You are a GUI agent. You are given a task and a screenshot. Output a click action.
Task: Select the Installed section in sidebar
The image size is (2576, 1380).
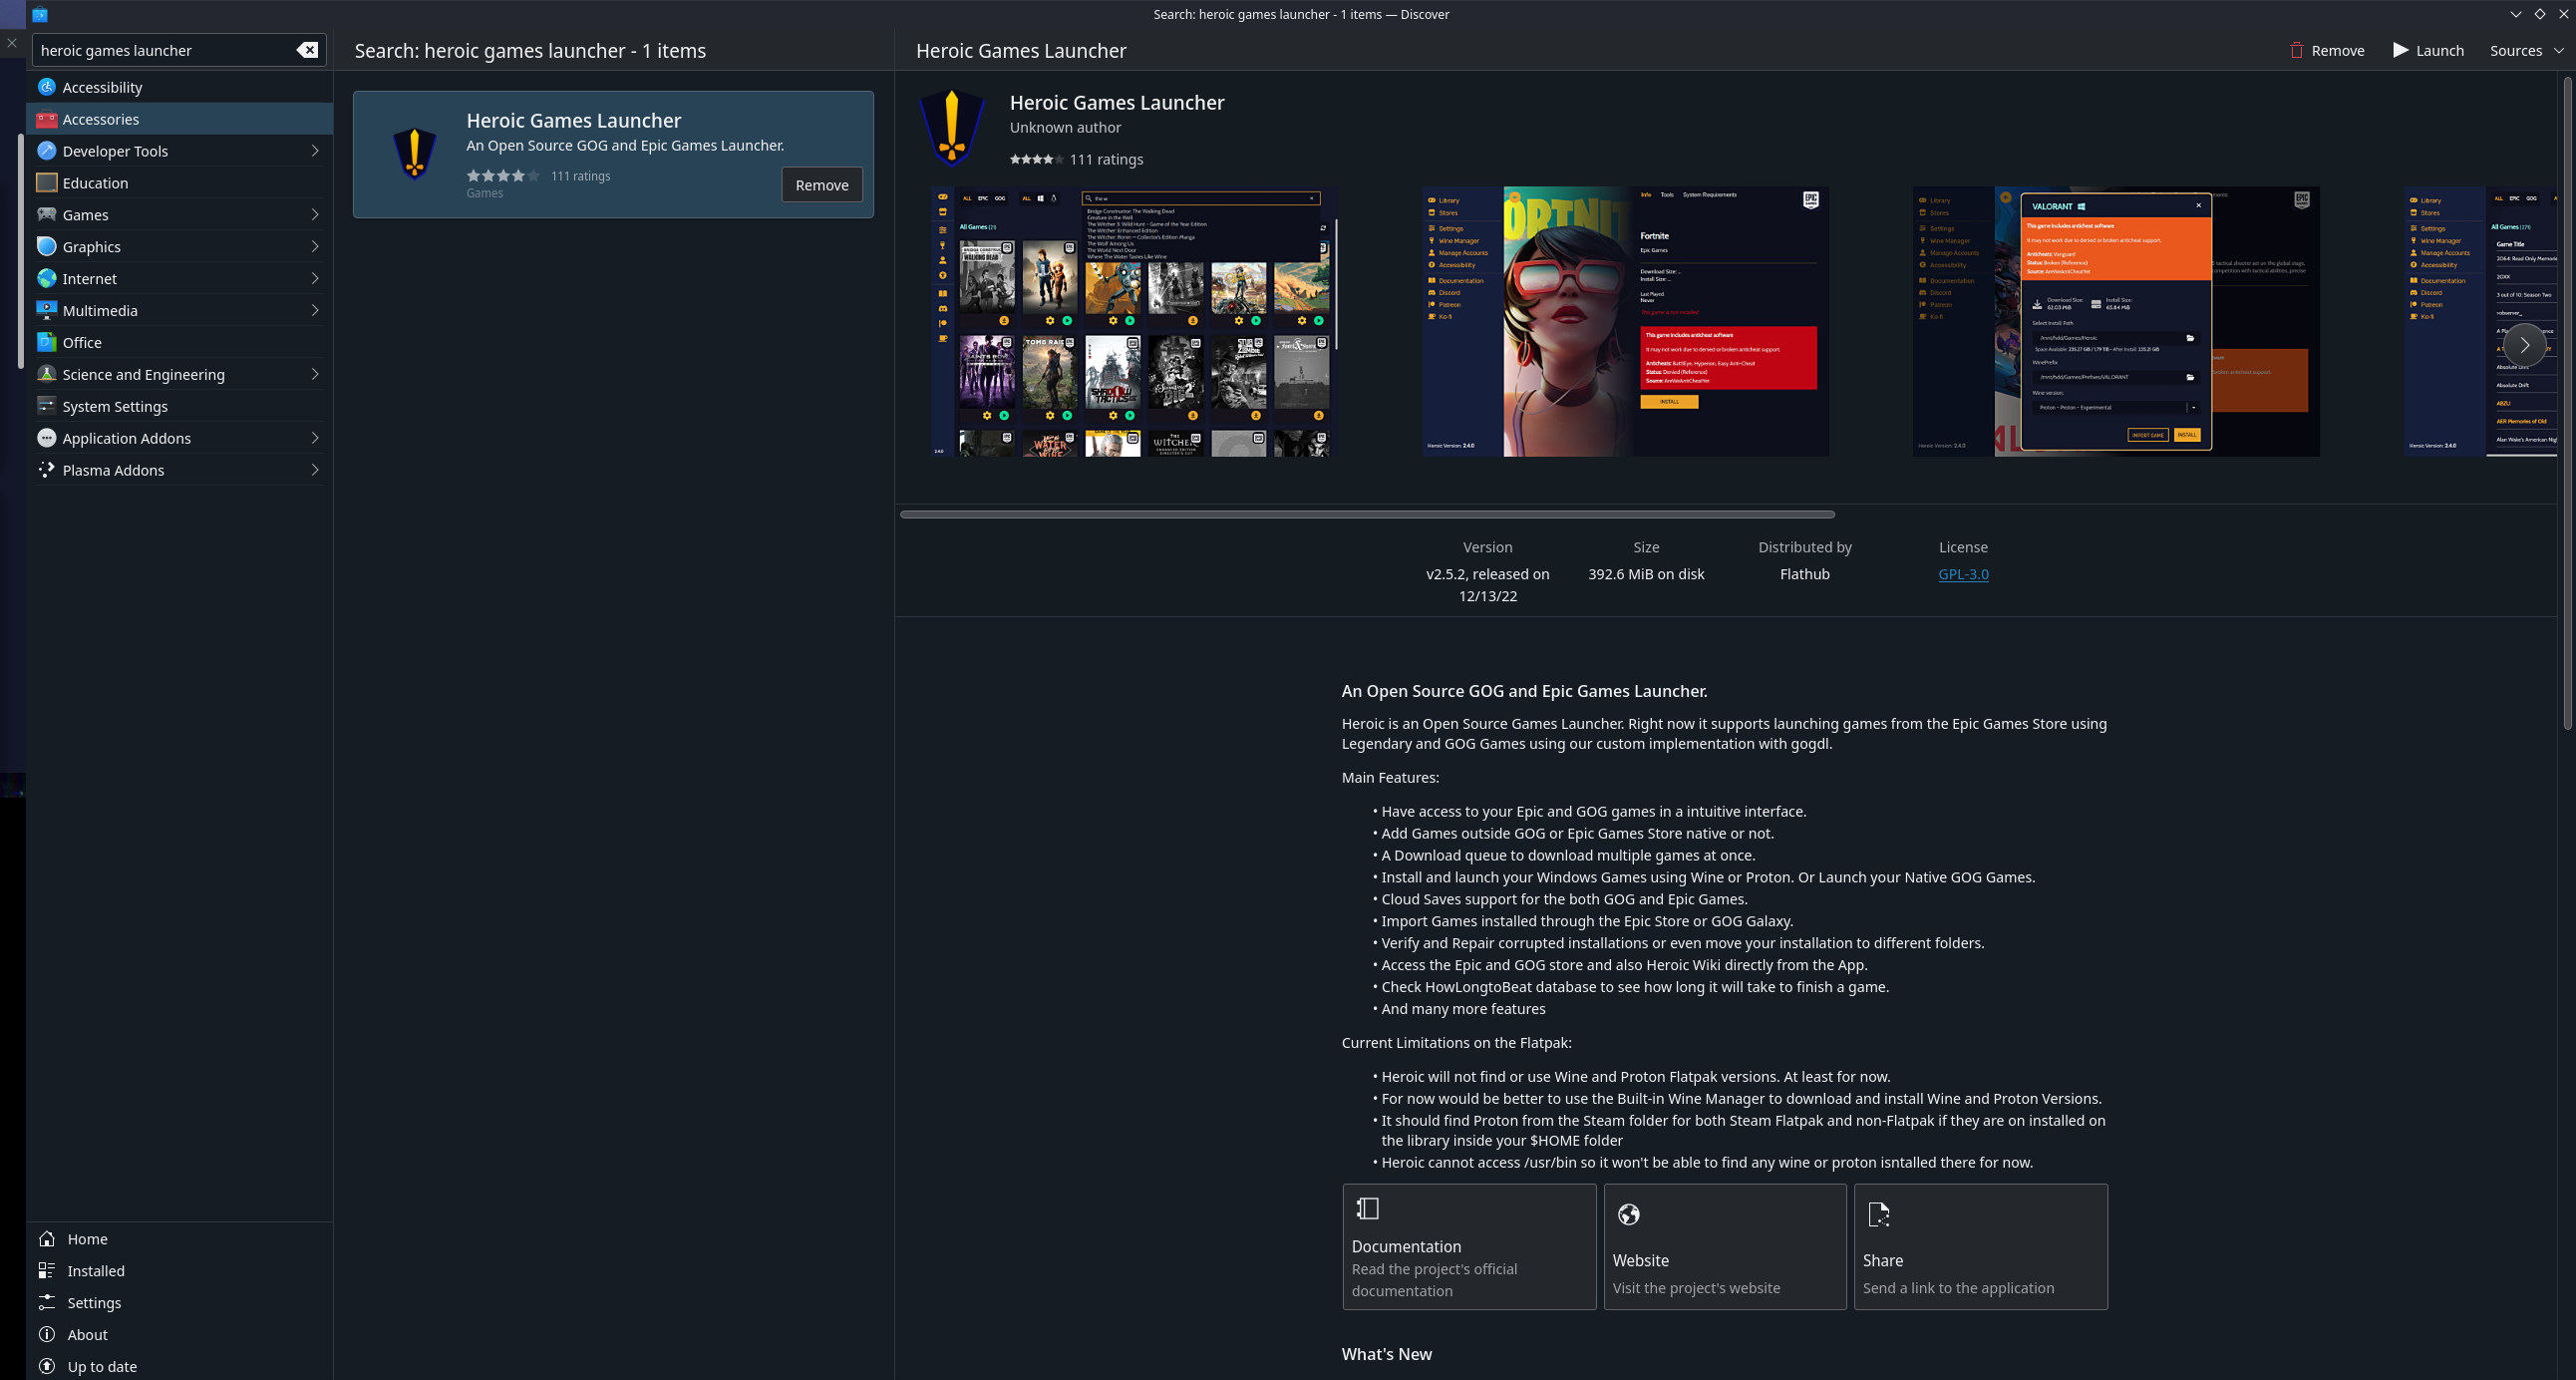coord(96,1269)
